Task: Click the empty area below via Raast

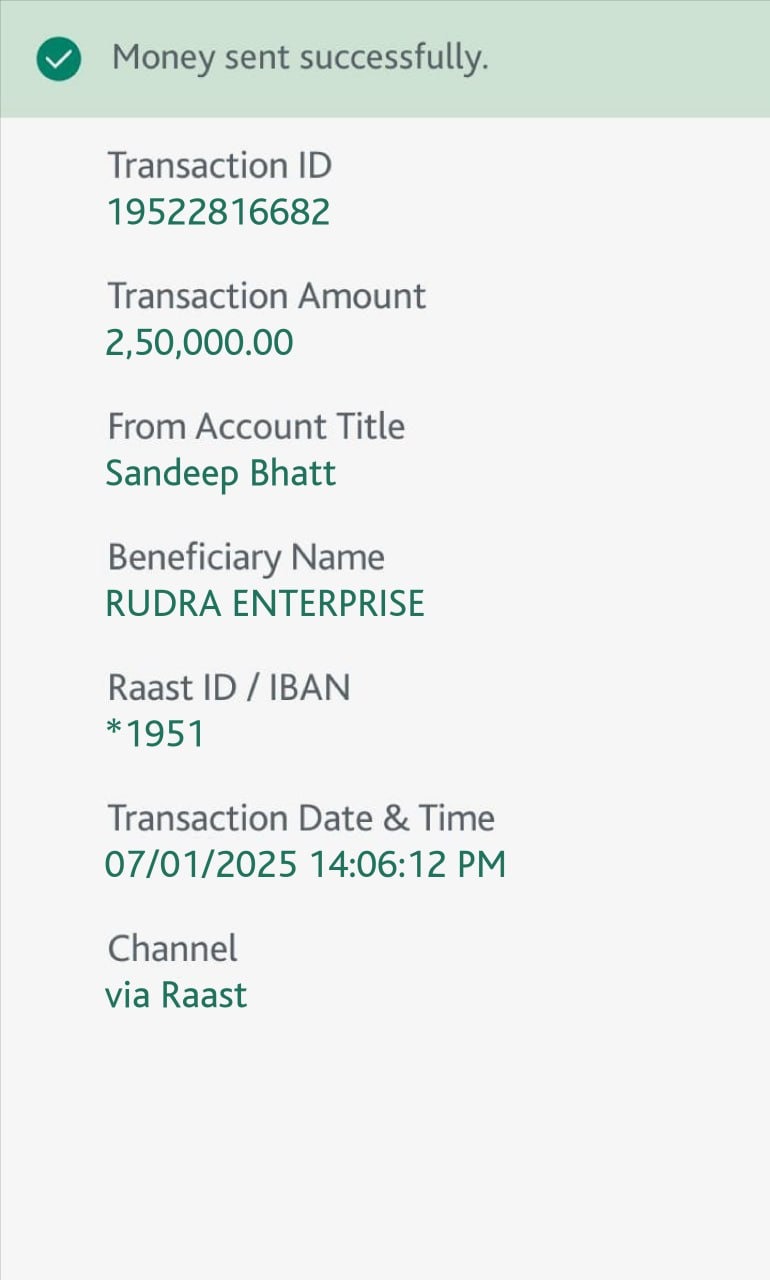Action: coord(385,1140)
